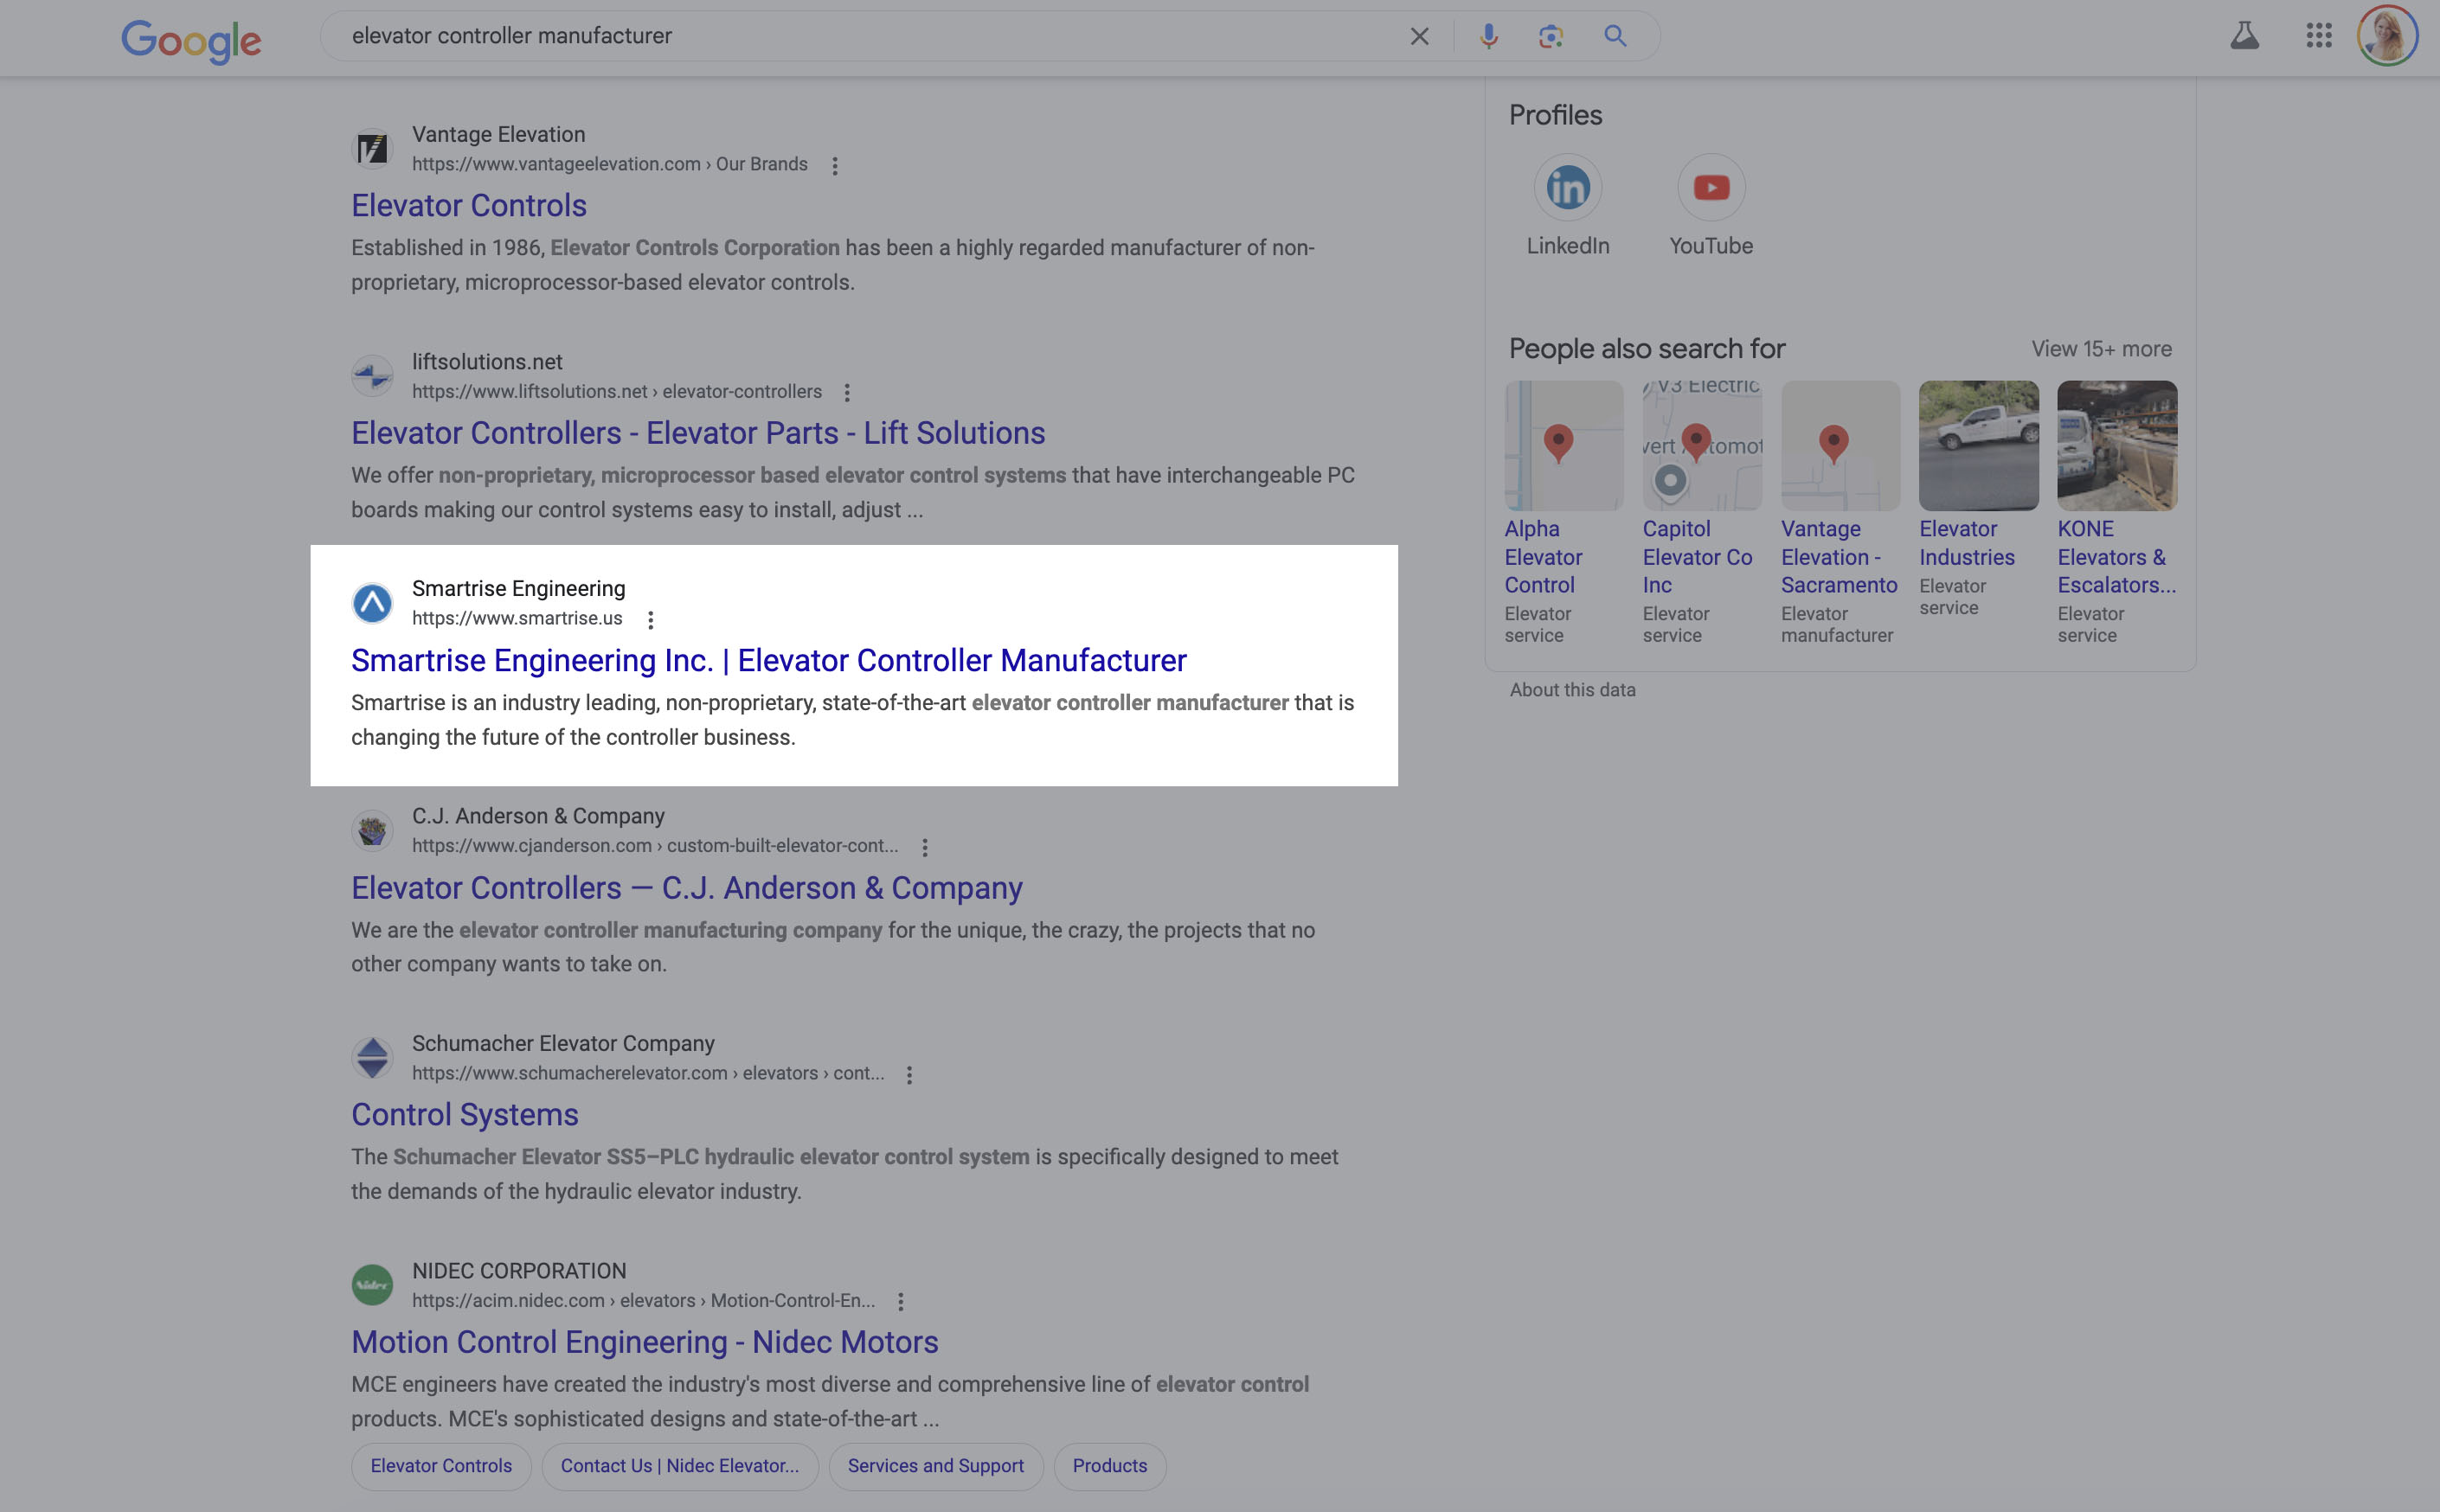Select the Elevator Controls sitelink chip
Viewport: 2440px width, 1512px height.
click(441, 1466)
